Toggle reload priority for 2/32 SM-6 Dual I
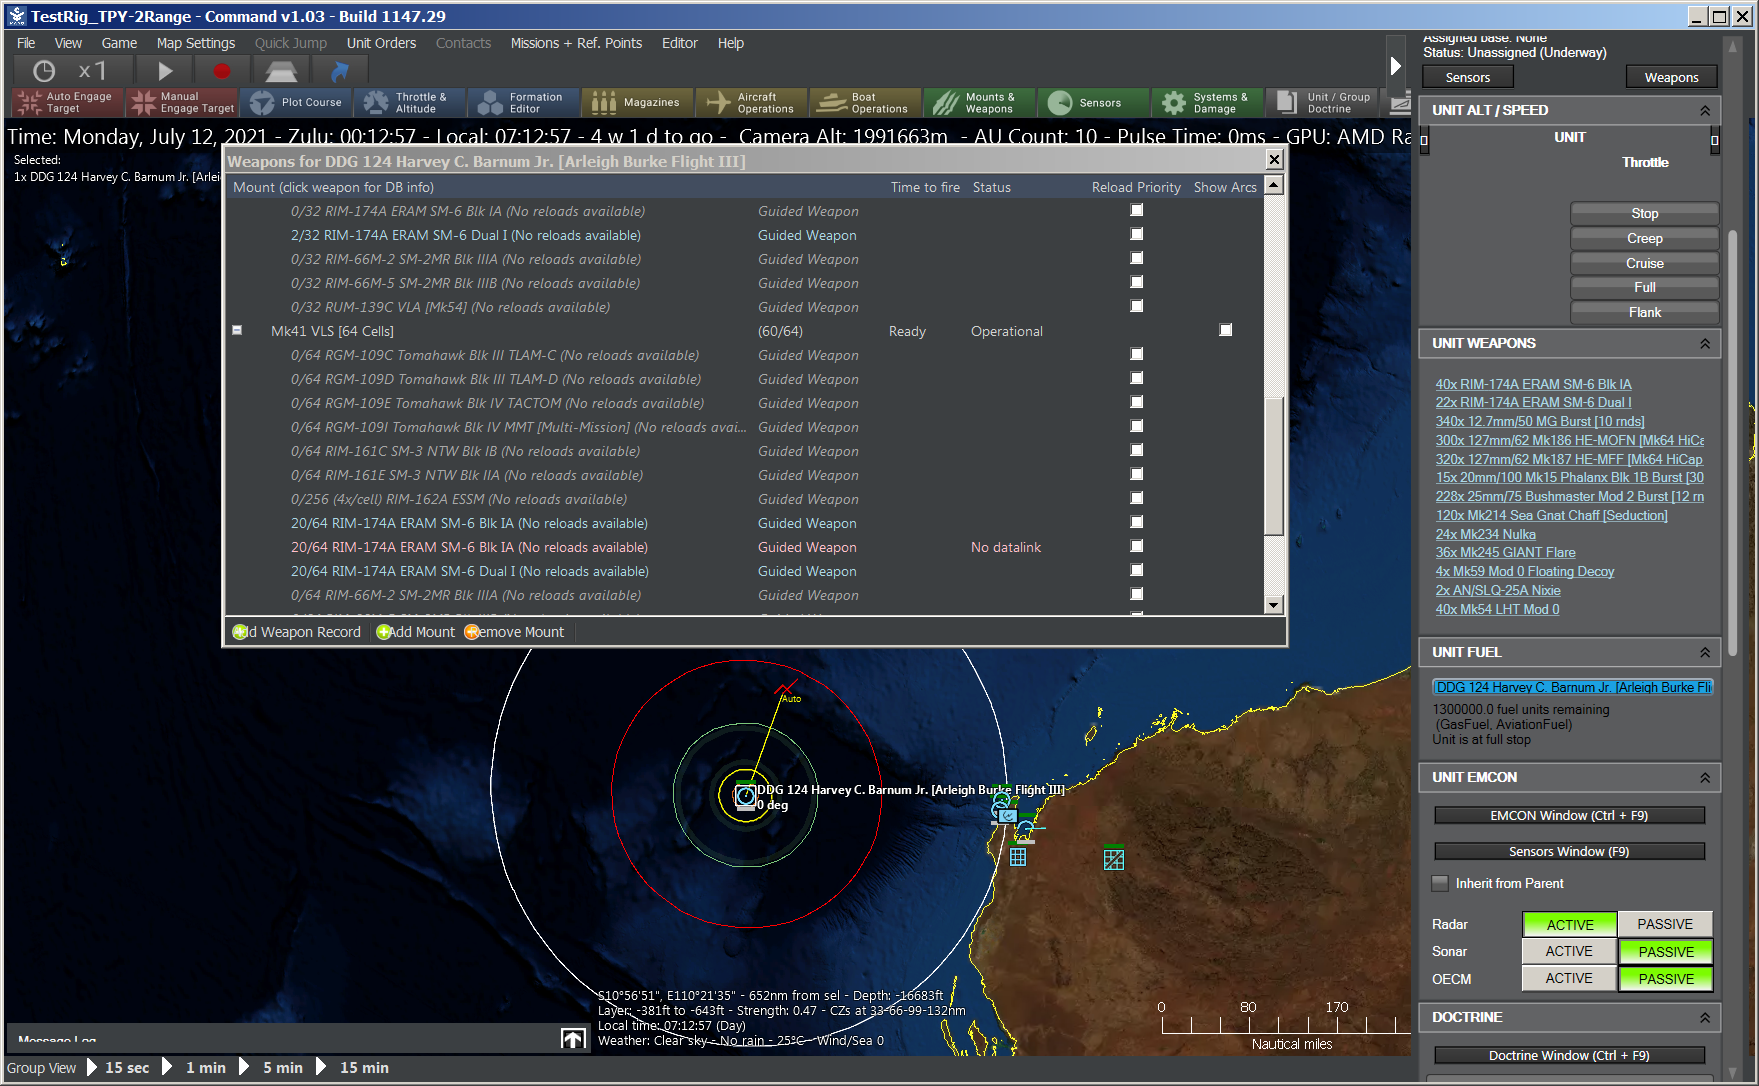Screen dimensions: 1759x1086 (x=1137, y=234)
